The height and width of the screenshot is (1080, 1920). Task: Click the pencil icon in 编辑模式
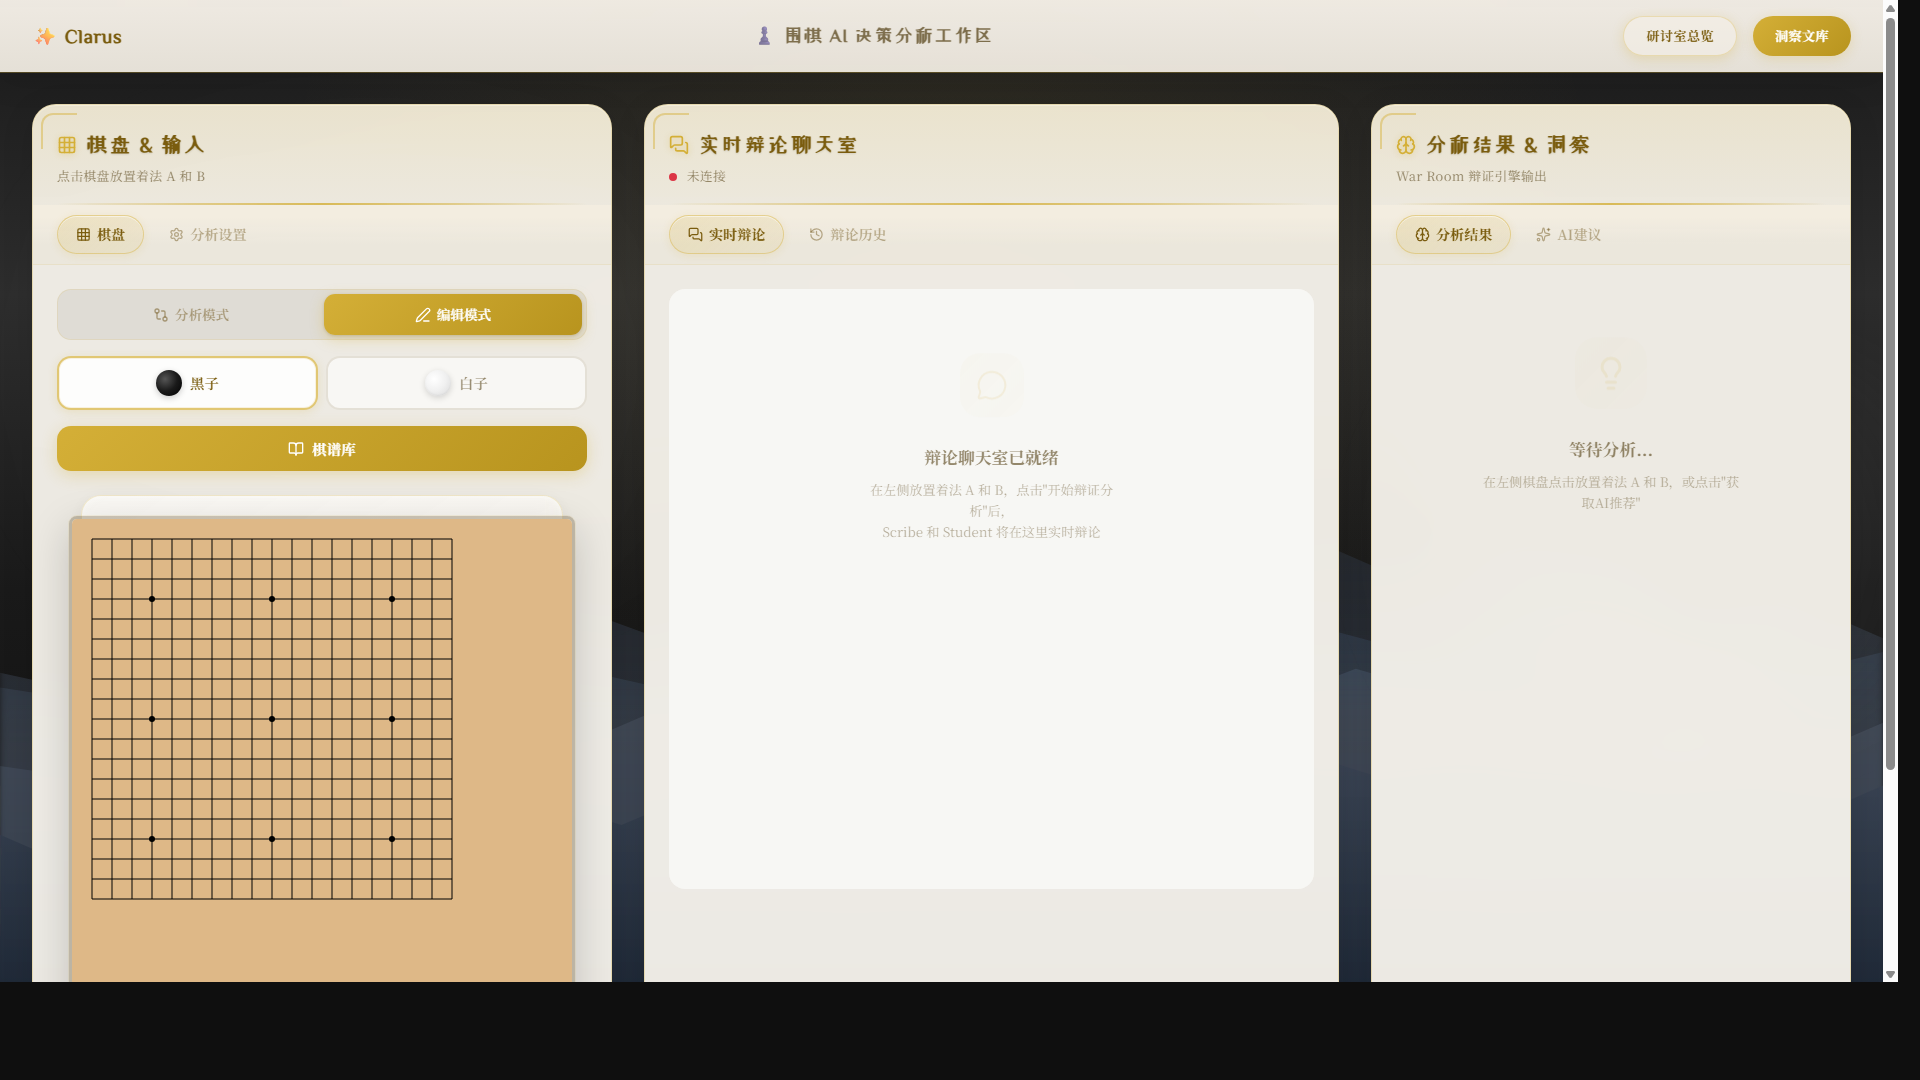coord(423,315)
